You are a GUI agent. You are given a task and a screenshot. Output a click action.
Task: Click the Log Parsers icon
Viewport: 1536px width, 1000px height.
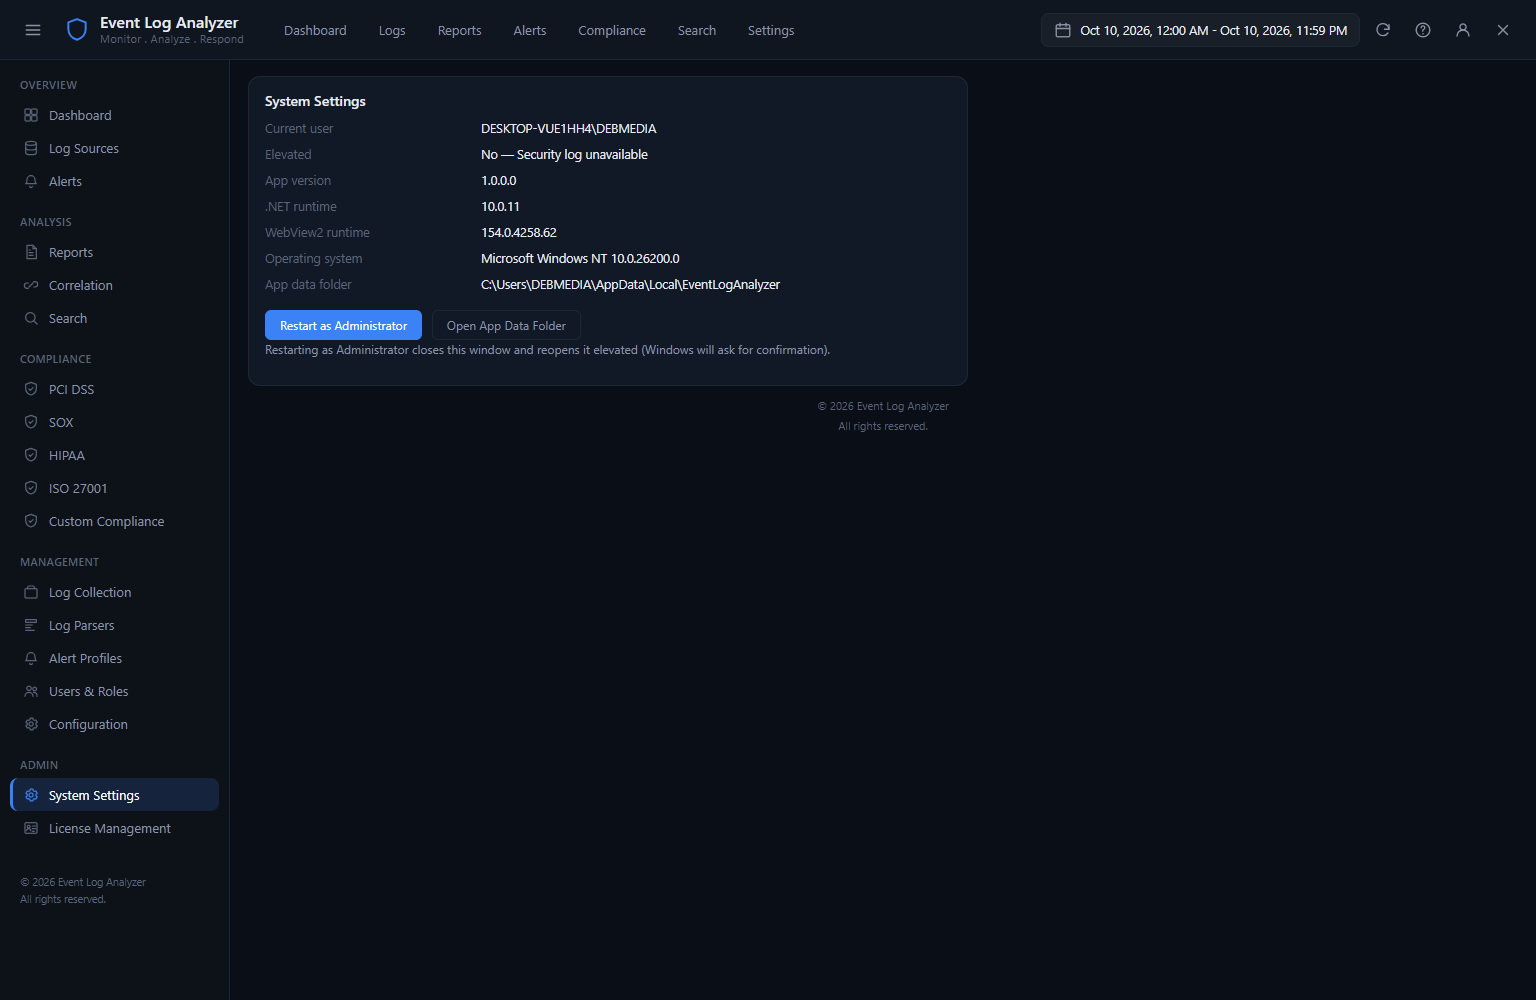pos(31,625)
